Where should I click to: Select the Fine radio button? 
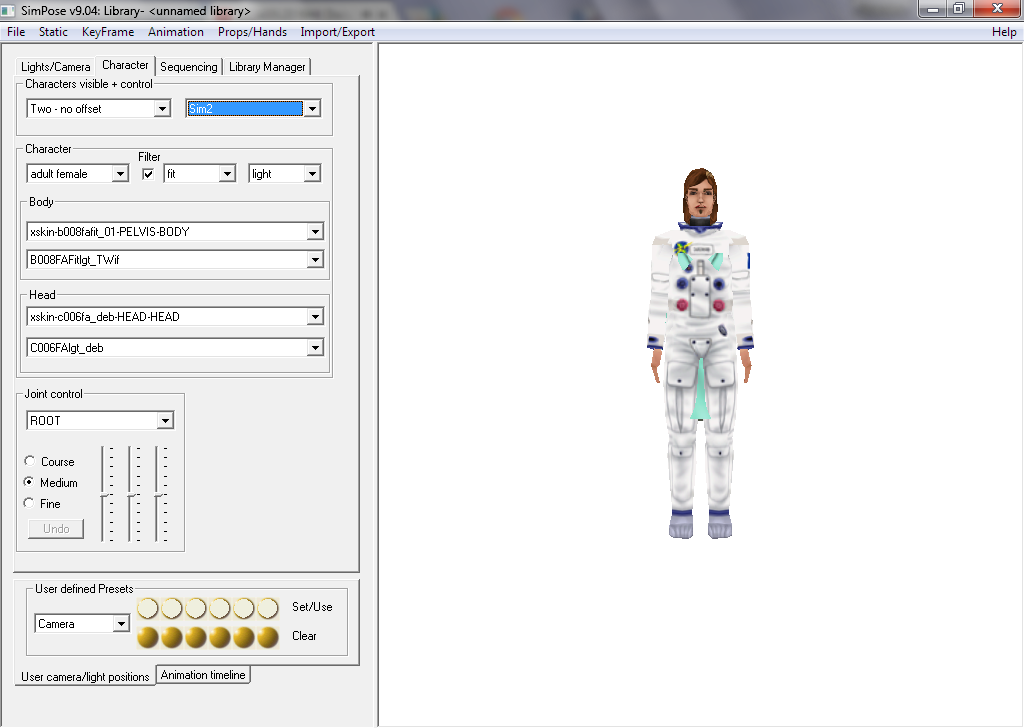(29, 504)
